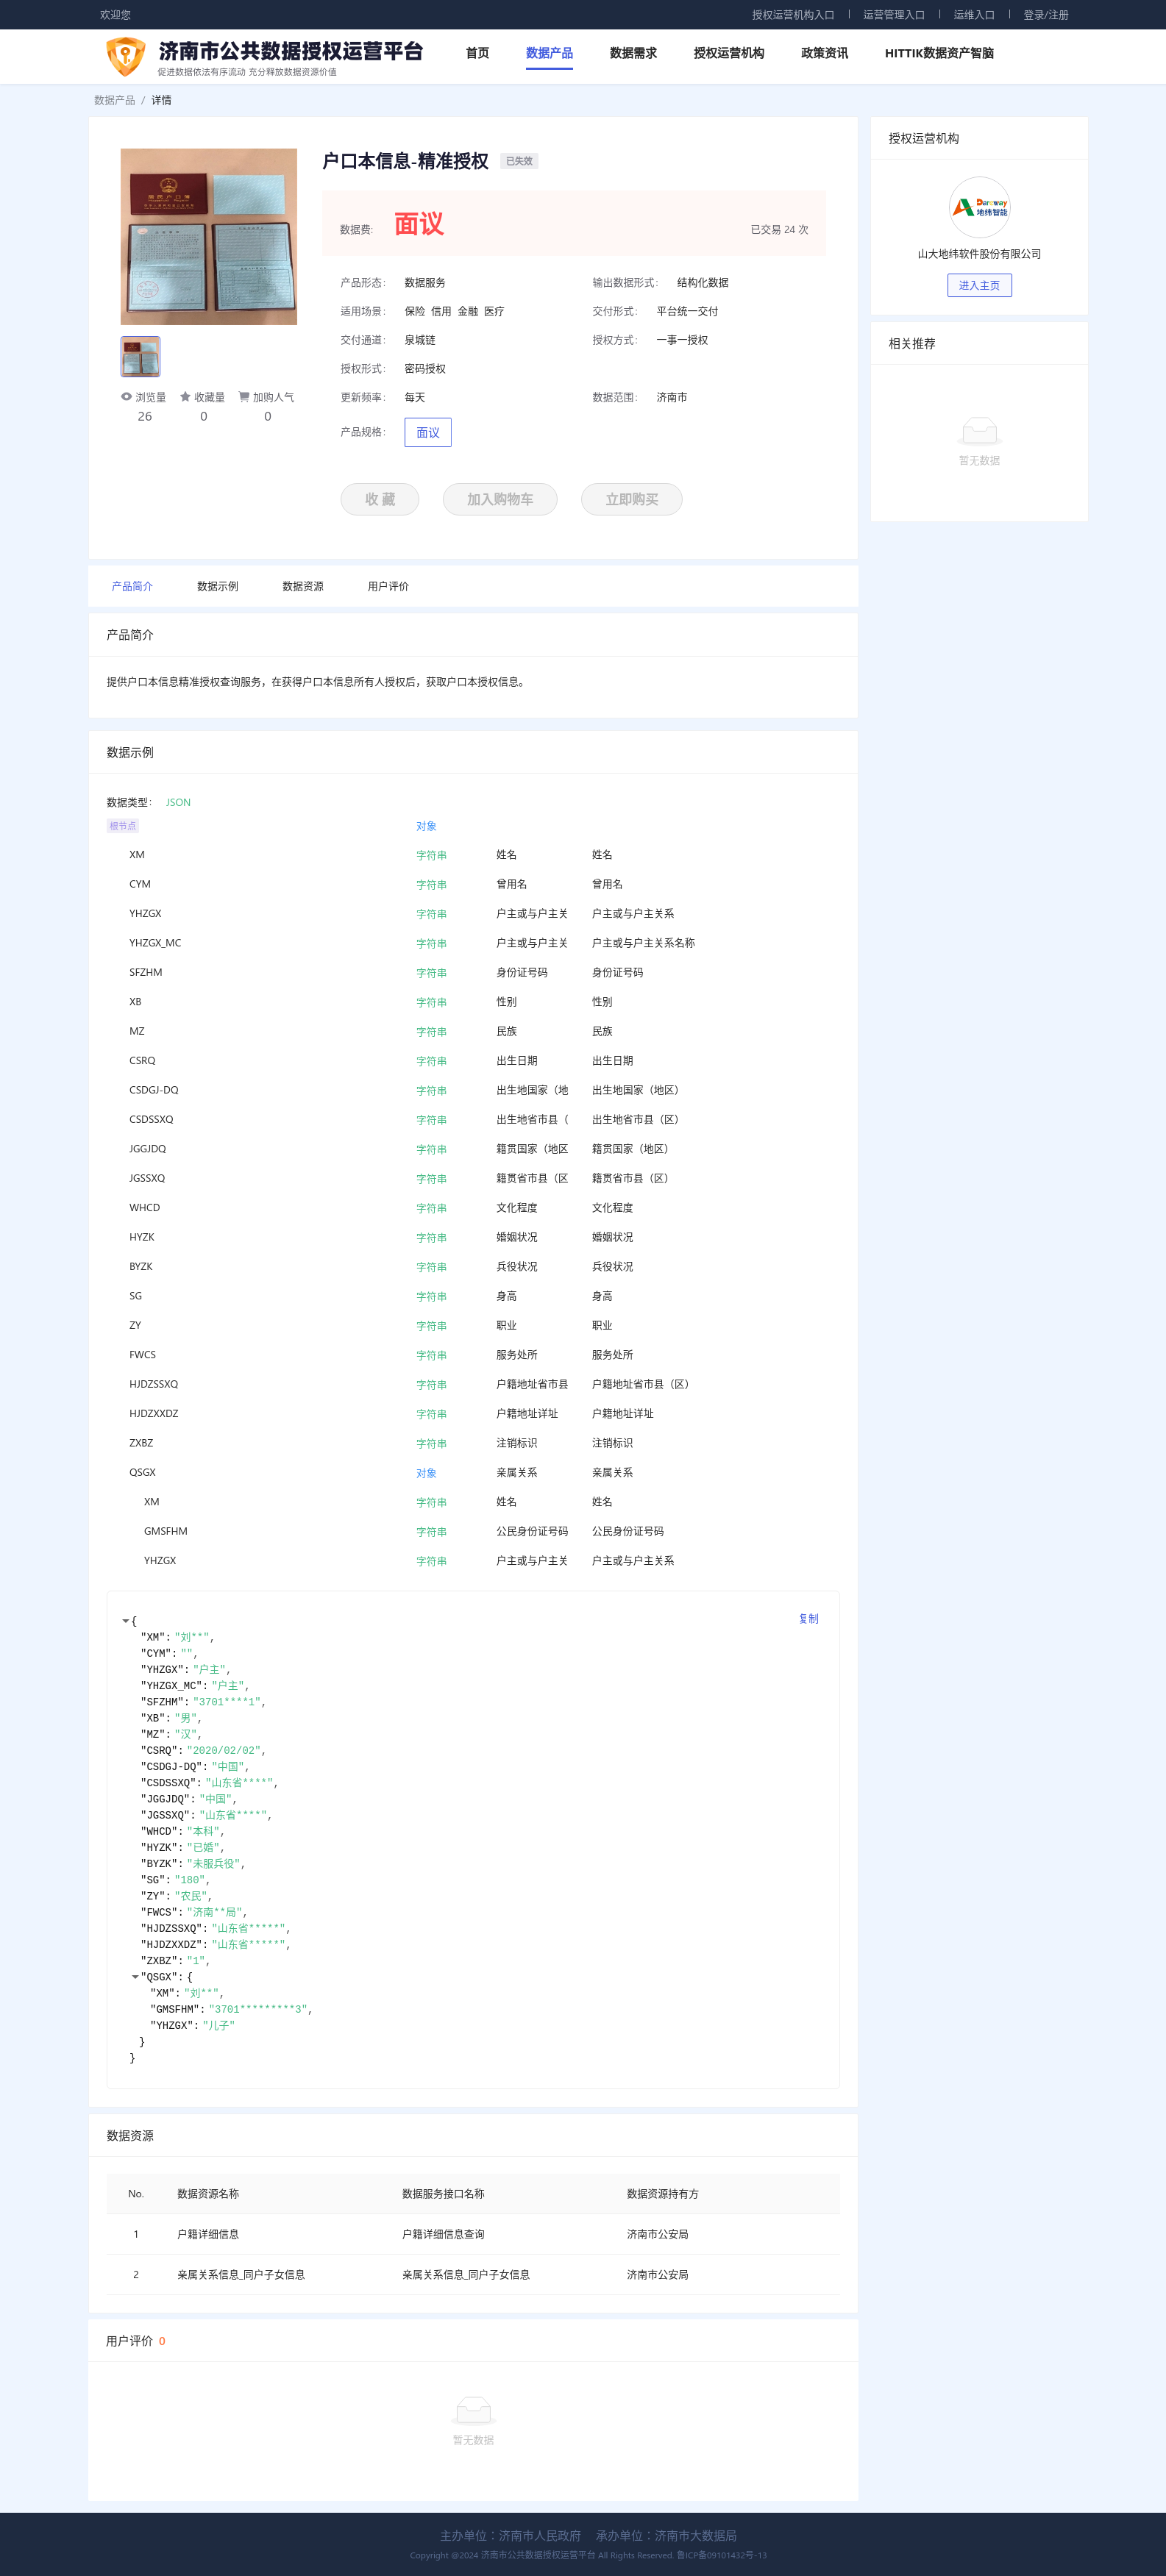The width and height of the screenshot is (1166, 2576).
Task: Click the empty-box icon under 用户评价
Action: tap(473, 2410)
